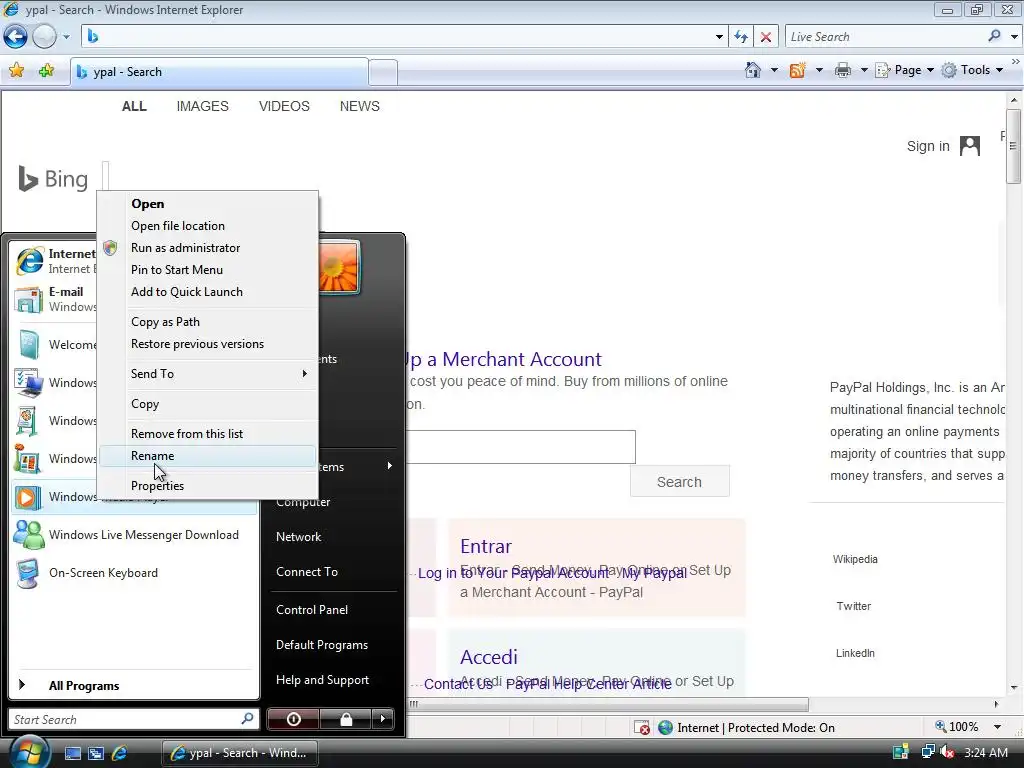Click the page Search button

[679, 482]
